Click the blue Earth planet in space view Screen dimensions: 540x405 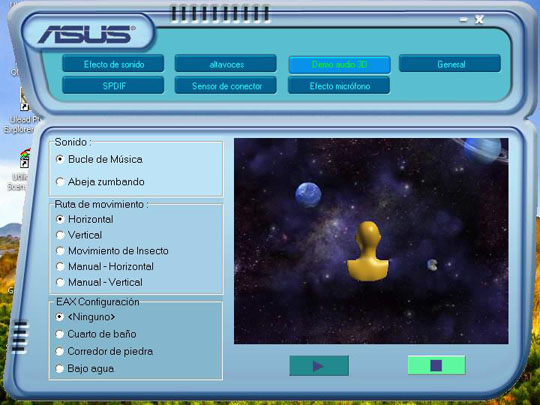click(308, 195)
